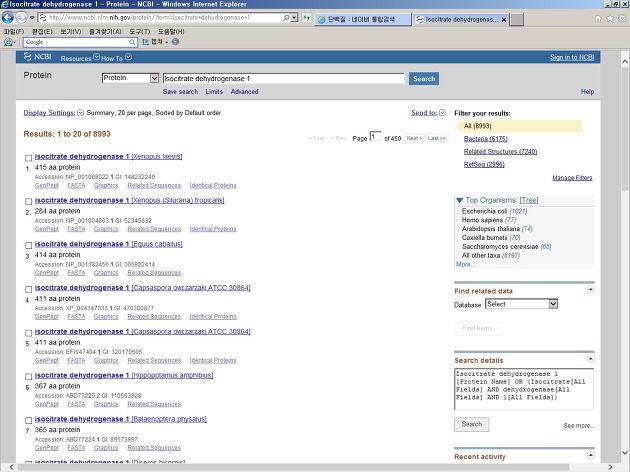This screenshot has height=472, width=630.
Task: Switch to the 네이버 통합검색 tab
Action: [x=363, y=19]
